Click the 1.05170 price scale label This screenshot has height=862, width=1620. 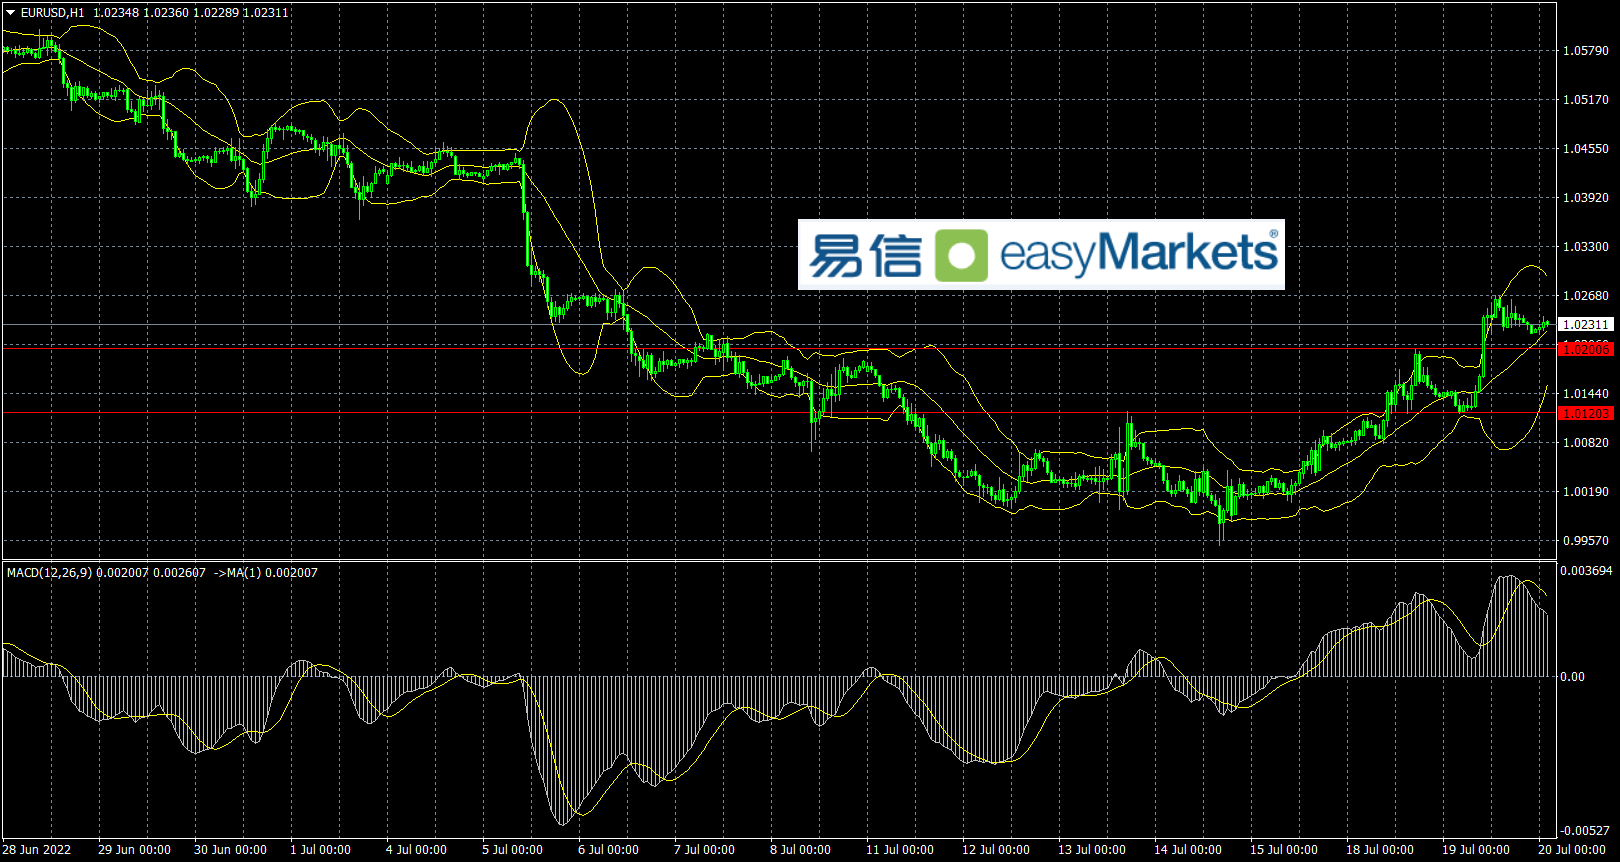[1586, 100]
